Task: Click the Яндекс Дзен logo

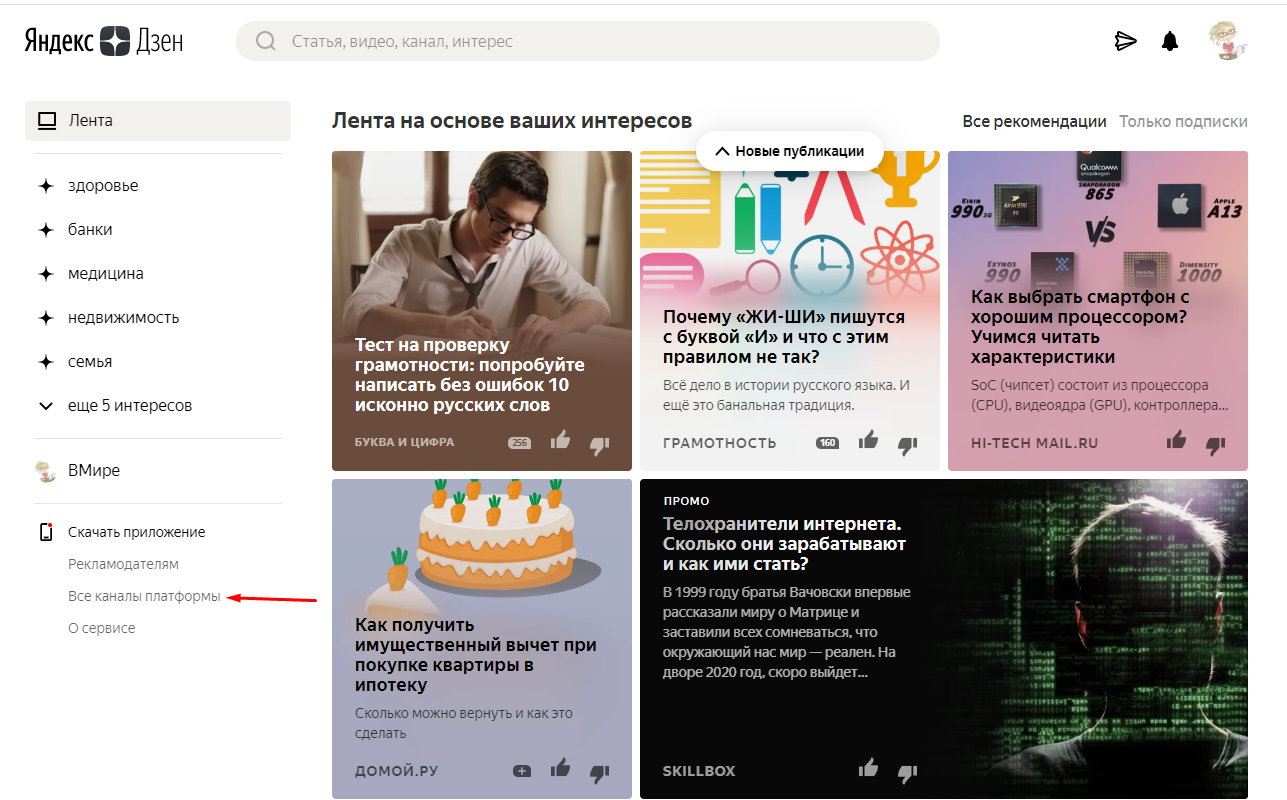Action: coord(104,41)
